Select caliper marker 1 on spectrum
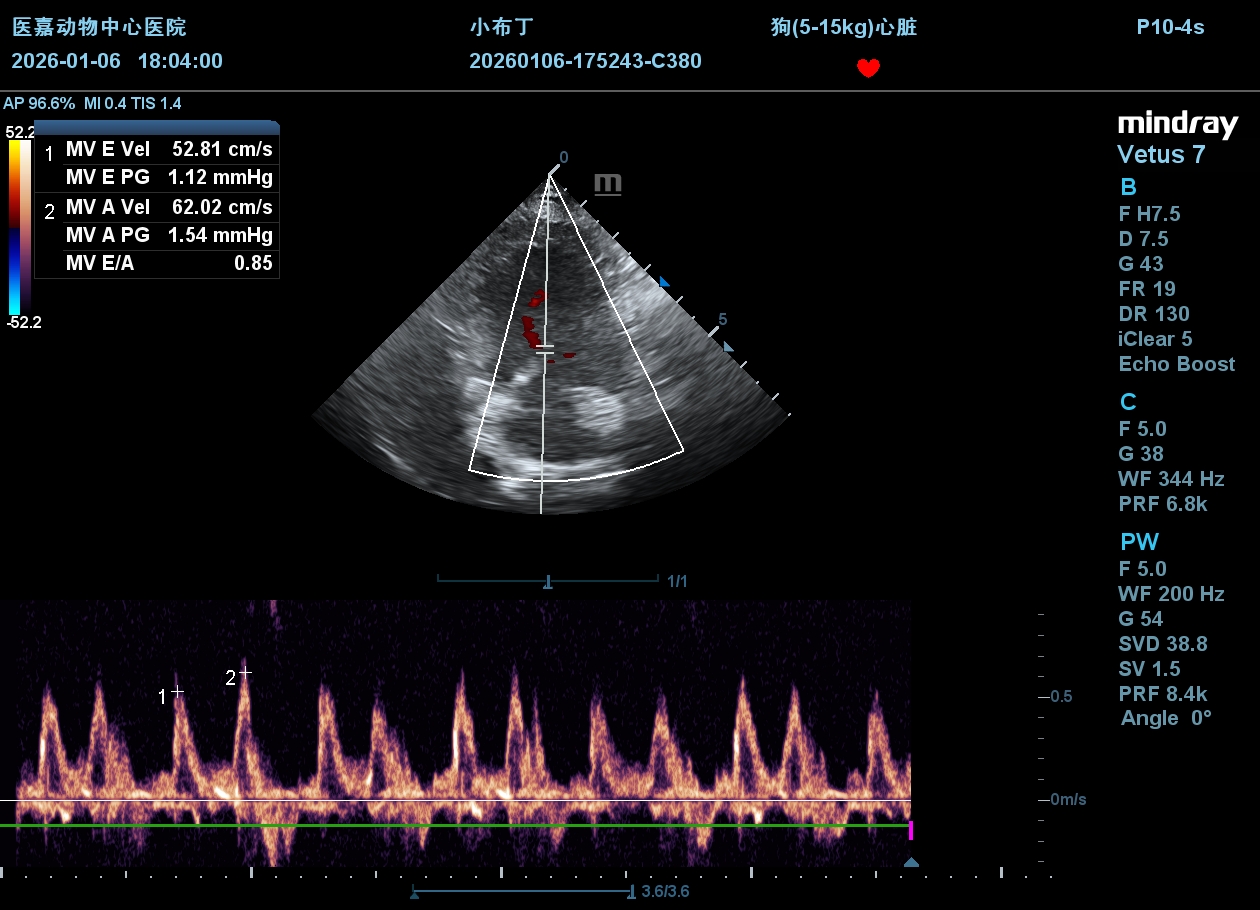The image size is (1260, 910). [x=177, y=691]
